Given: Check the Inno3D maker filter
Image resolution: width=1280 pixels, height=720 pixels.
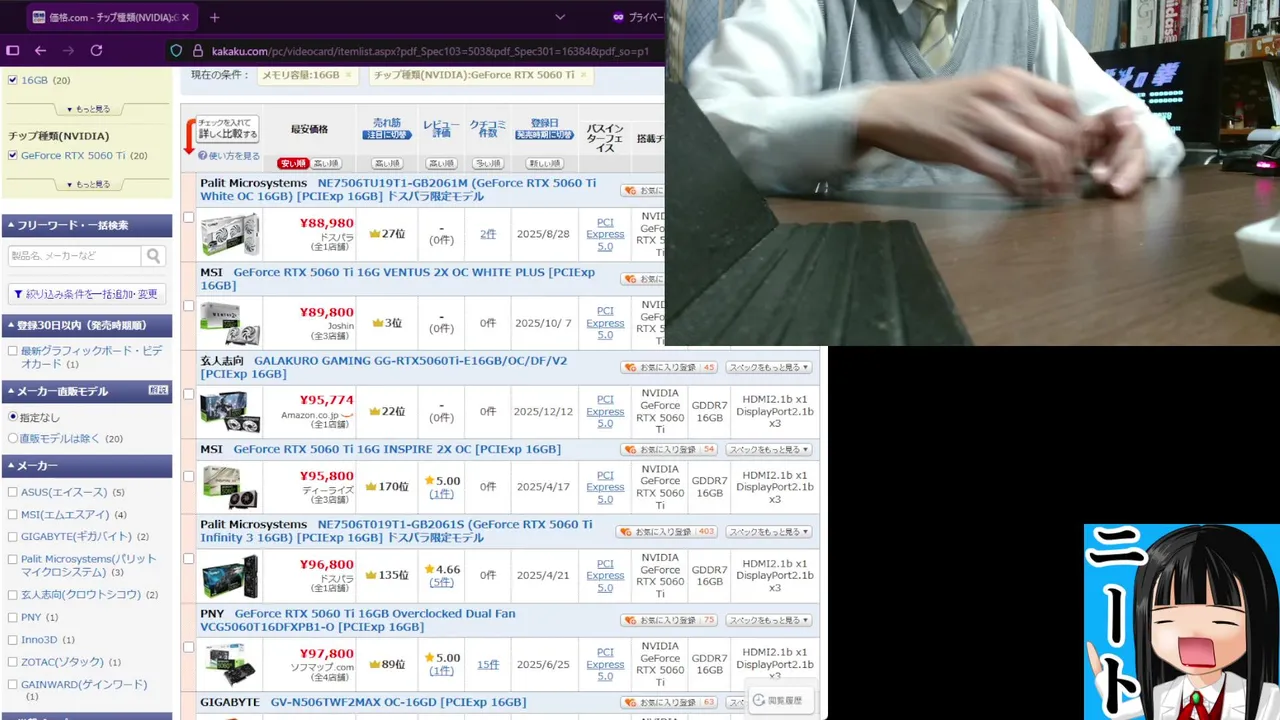Looking at the screenshot, I should [13, 639].
